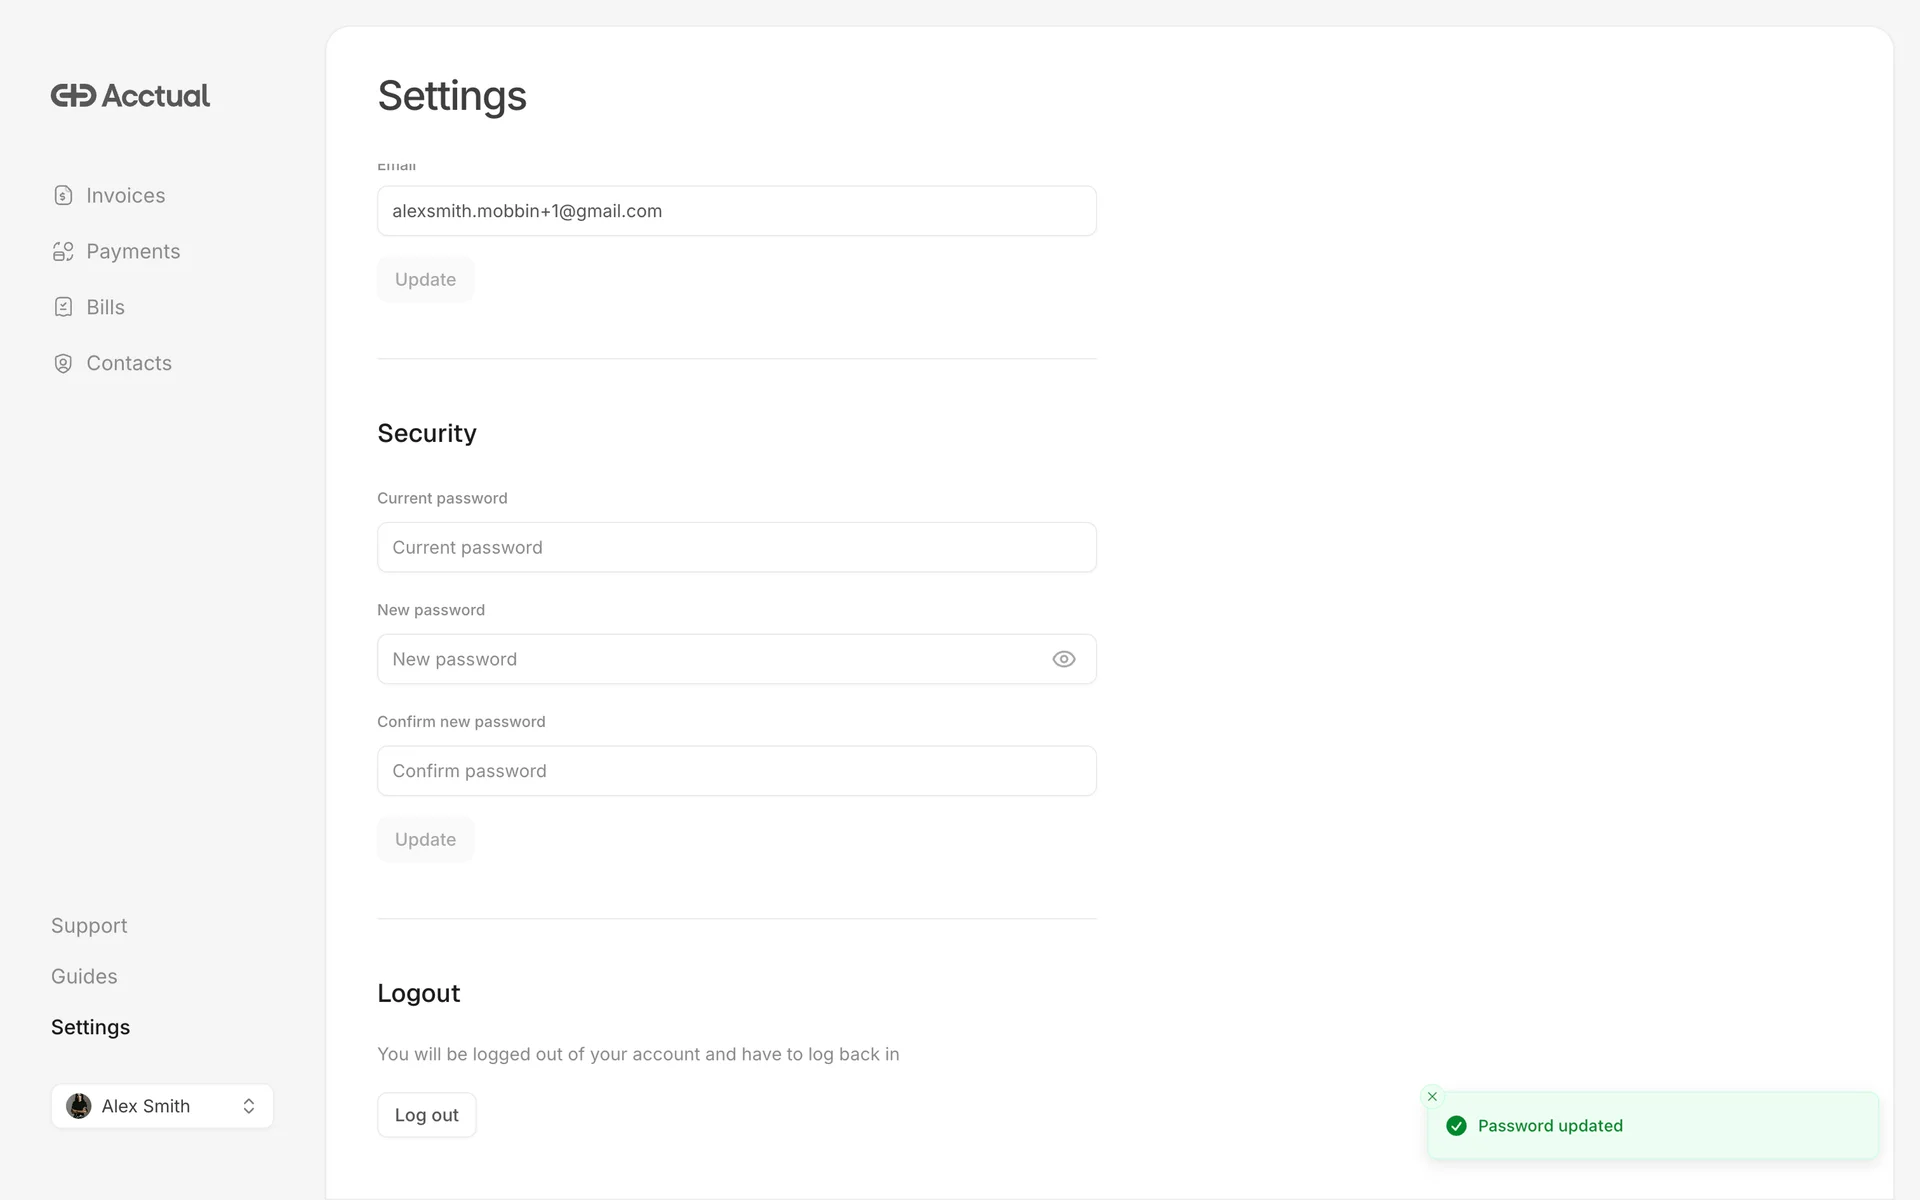
Task: Open the Guides page
Action: tap(84, 977)
